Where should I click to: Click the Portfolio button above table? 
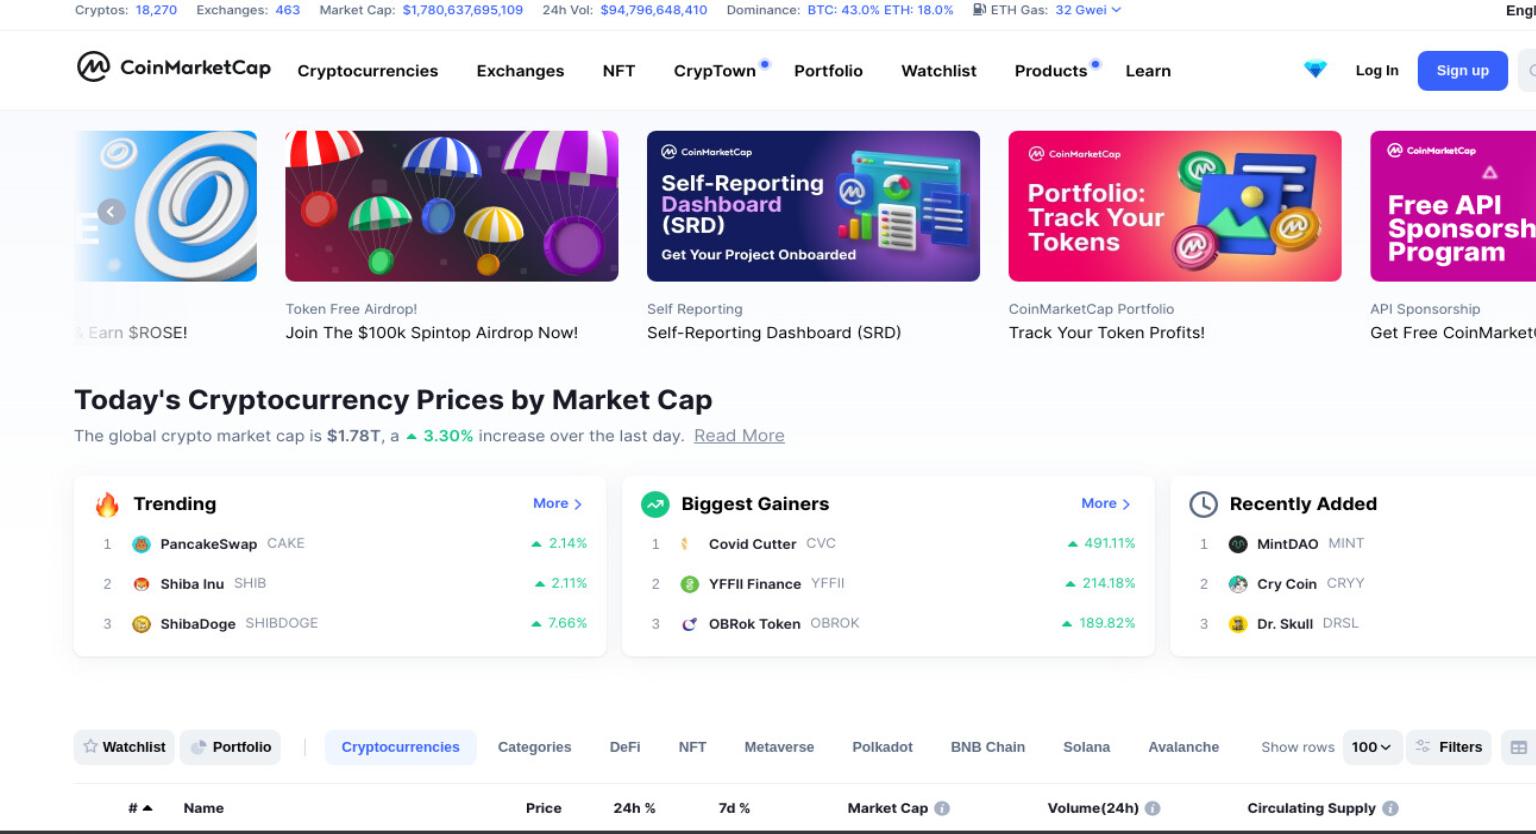pos(230,747)
